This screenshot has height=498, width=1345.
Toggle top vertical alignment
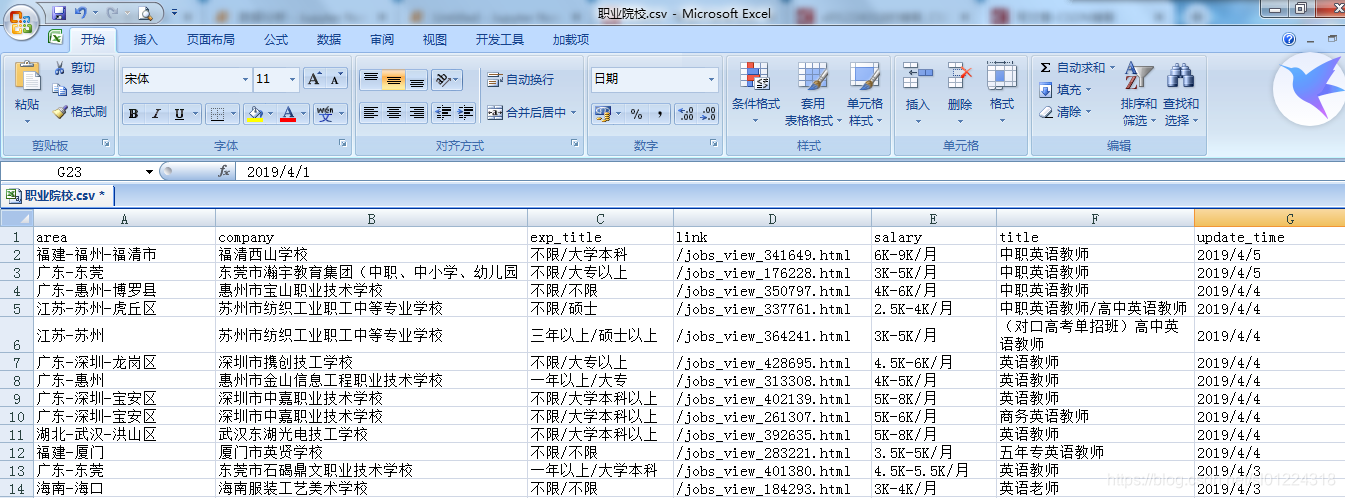(370, 79)
